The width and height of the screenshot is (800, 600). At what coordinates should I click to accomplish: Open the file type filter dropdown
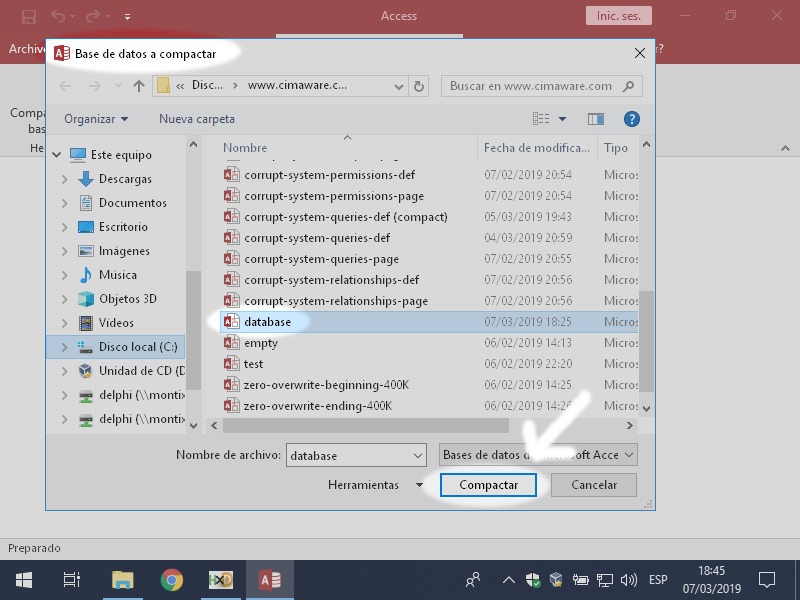[x=537, y=455]
